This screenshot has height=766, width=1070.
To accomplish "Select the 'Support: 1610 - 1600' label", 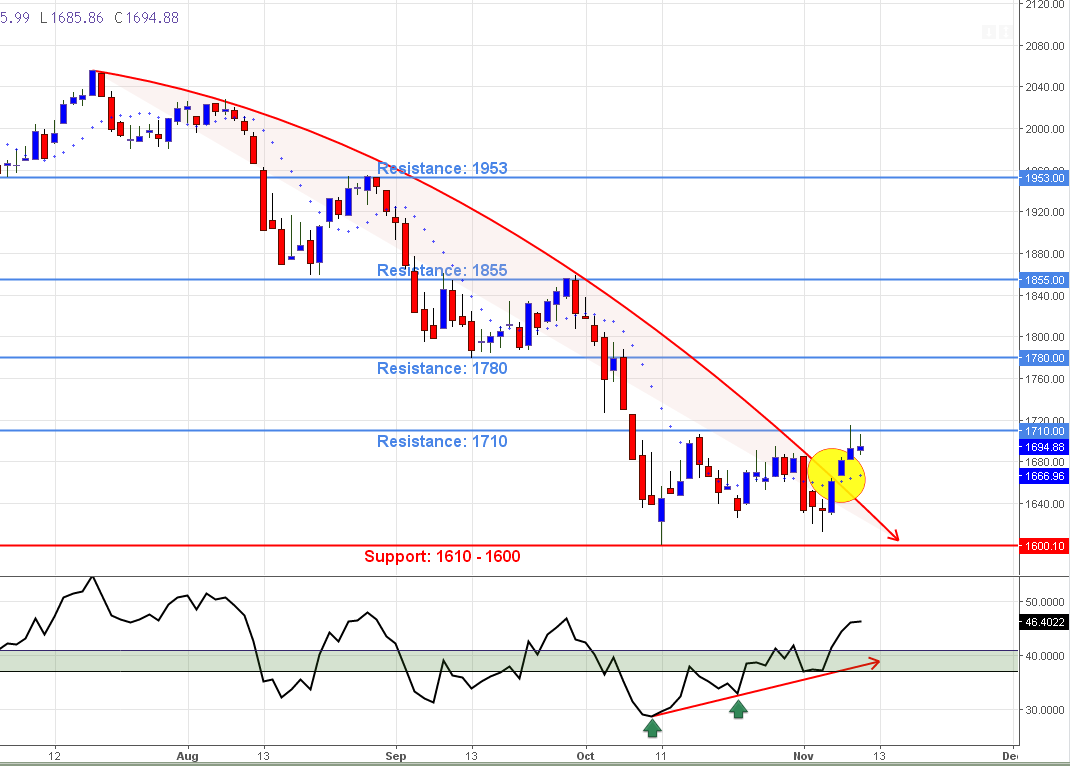I will point(442,557).
